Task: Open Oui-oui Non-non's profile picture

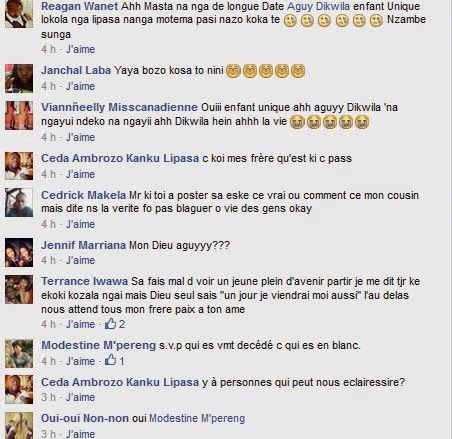Action: click(19, 426)
